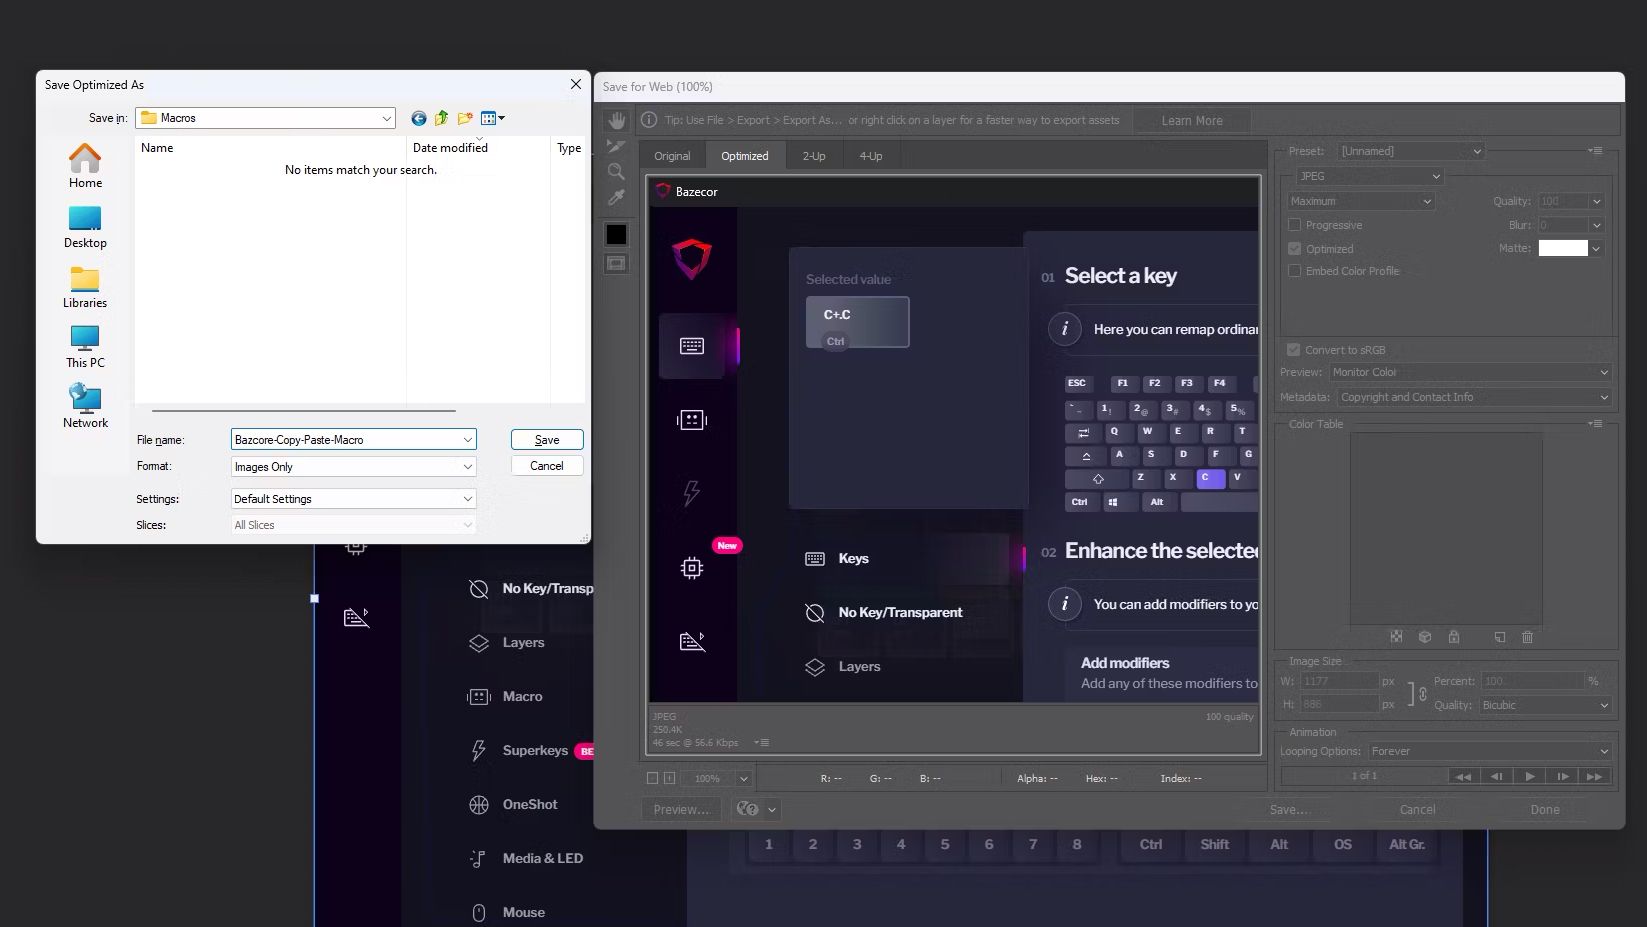The width and height of the screenshot is (1647, 927).
Task: Delete selected color from the Color Table
Action: 1527,637
